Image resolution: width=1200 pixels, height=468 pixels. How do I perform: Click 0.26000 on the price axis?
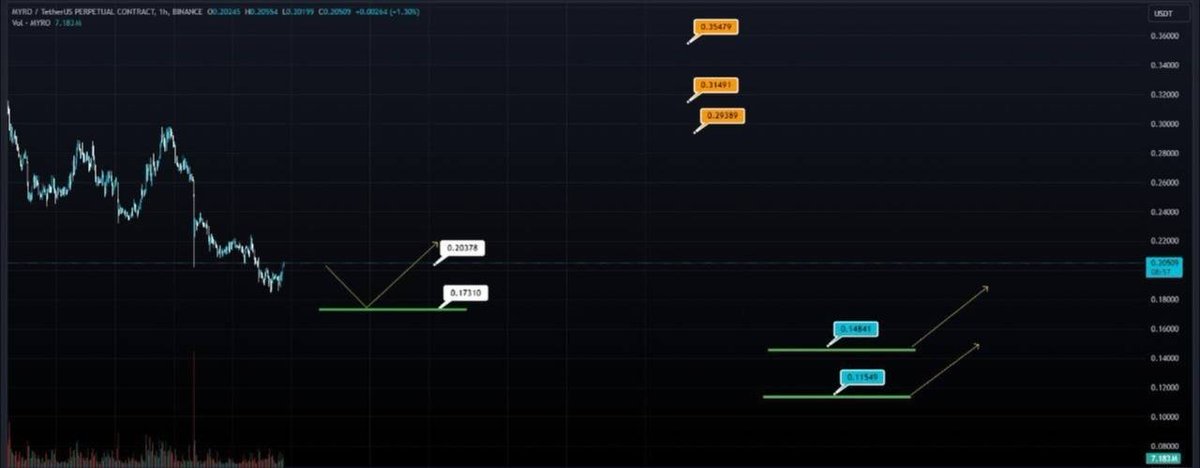pyautogui.click(x=1166, y=183)
